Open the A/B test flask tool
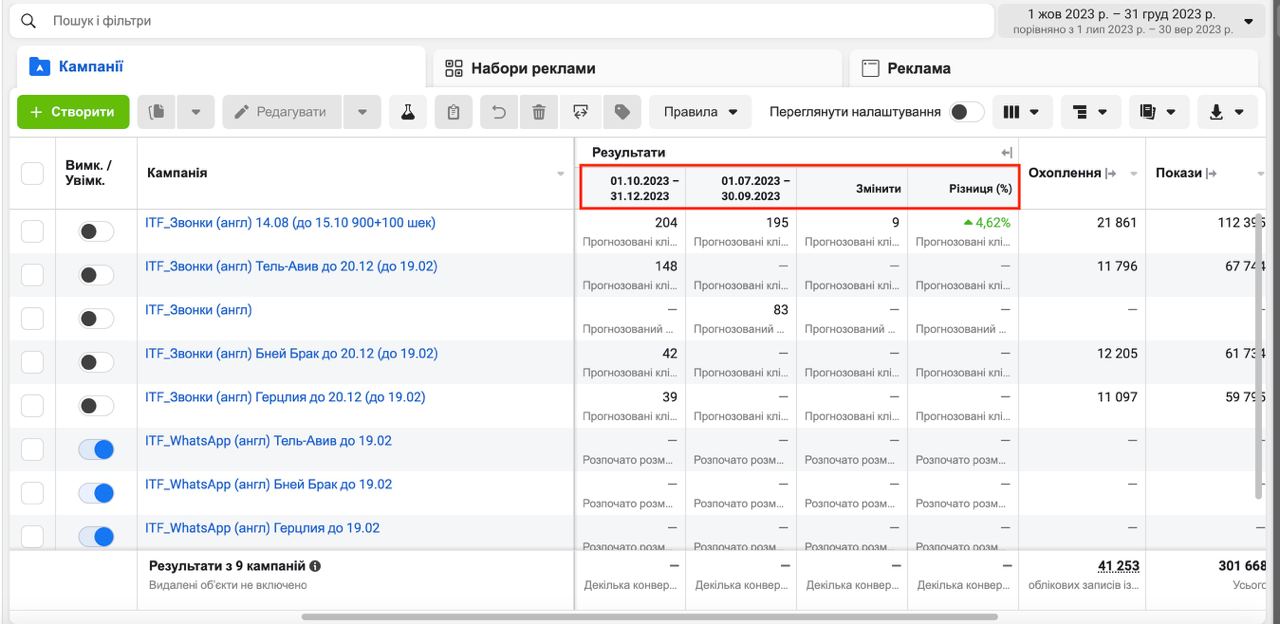Viewport: 1280px width, 624px height. [x=407, y=111]
